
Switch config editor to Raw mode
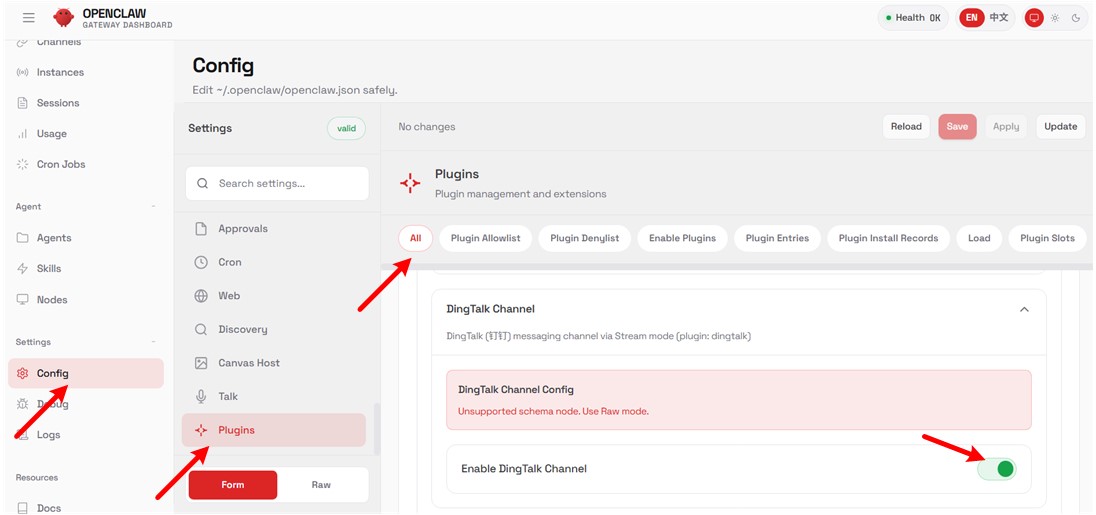click(x=321, y=485)
